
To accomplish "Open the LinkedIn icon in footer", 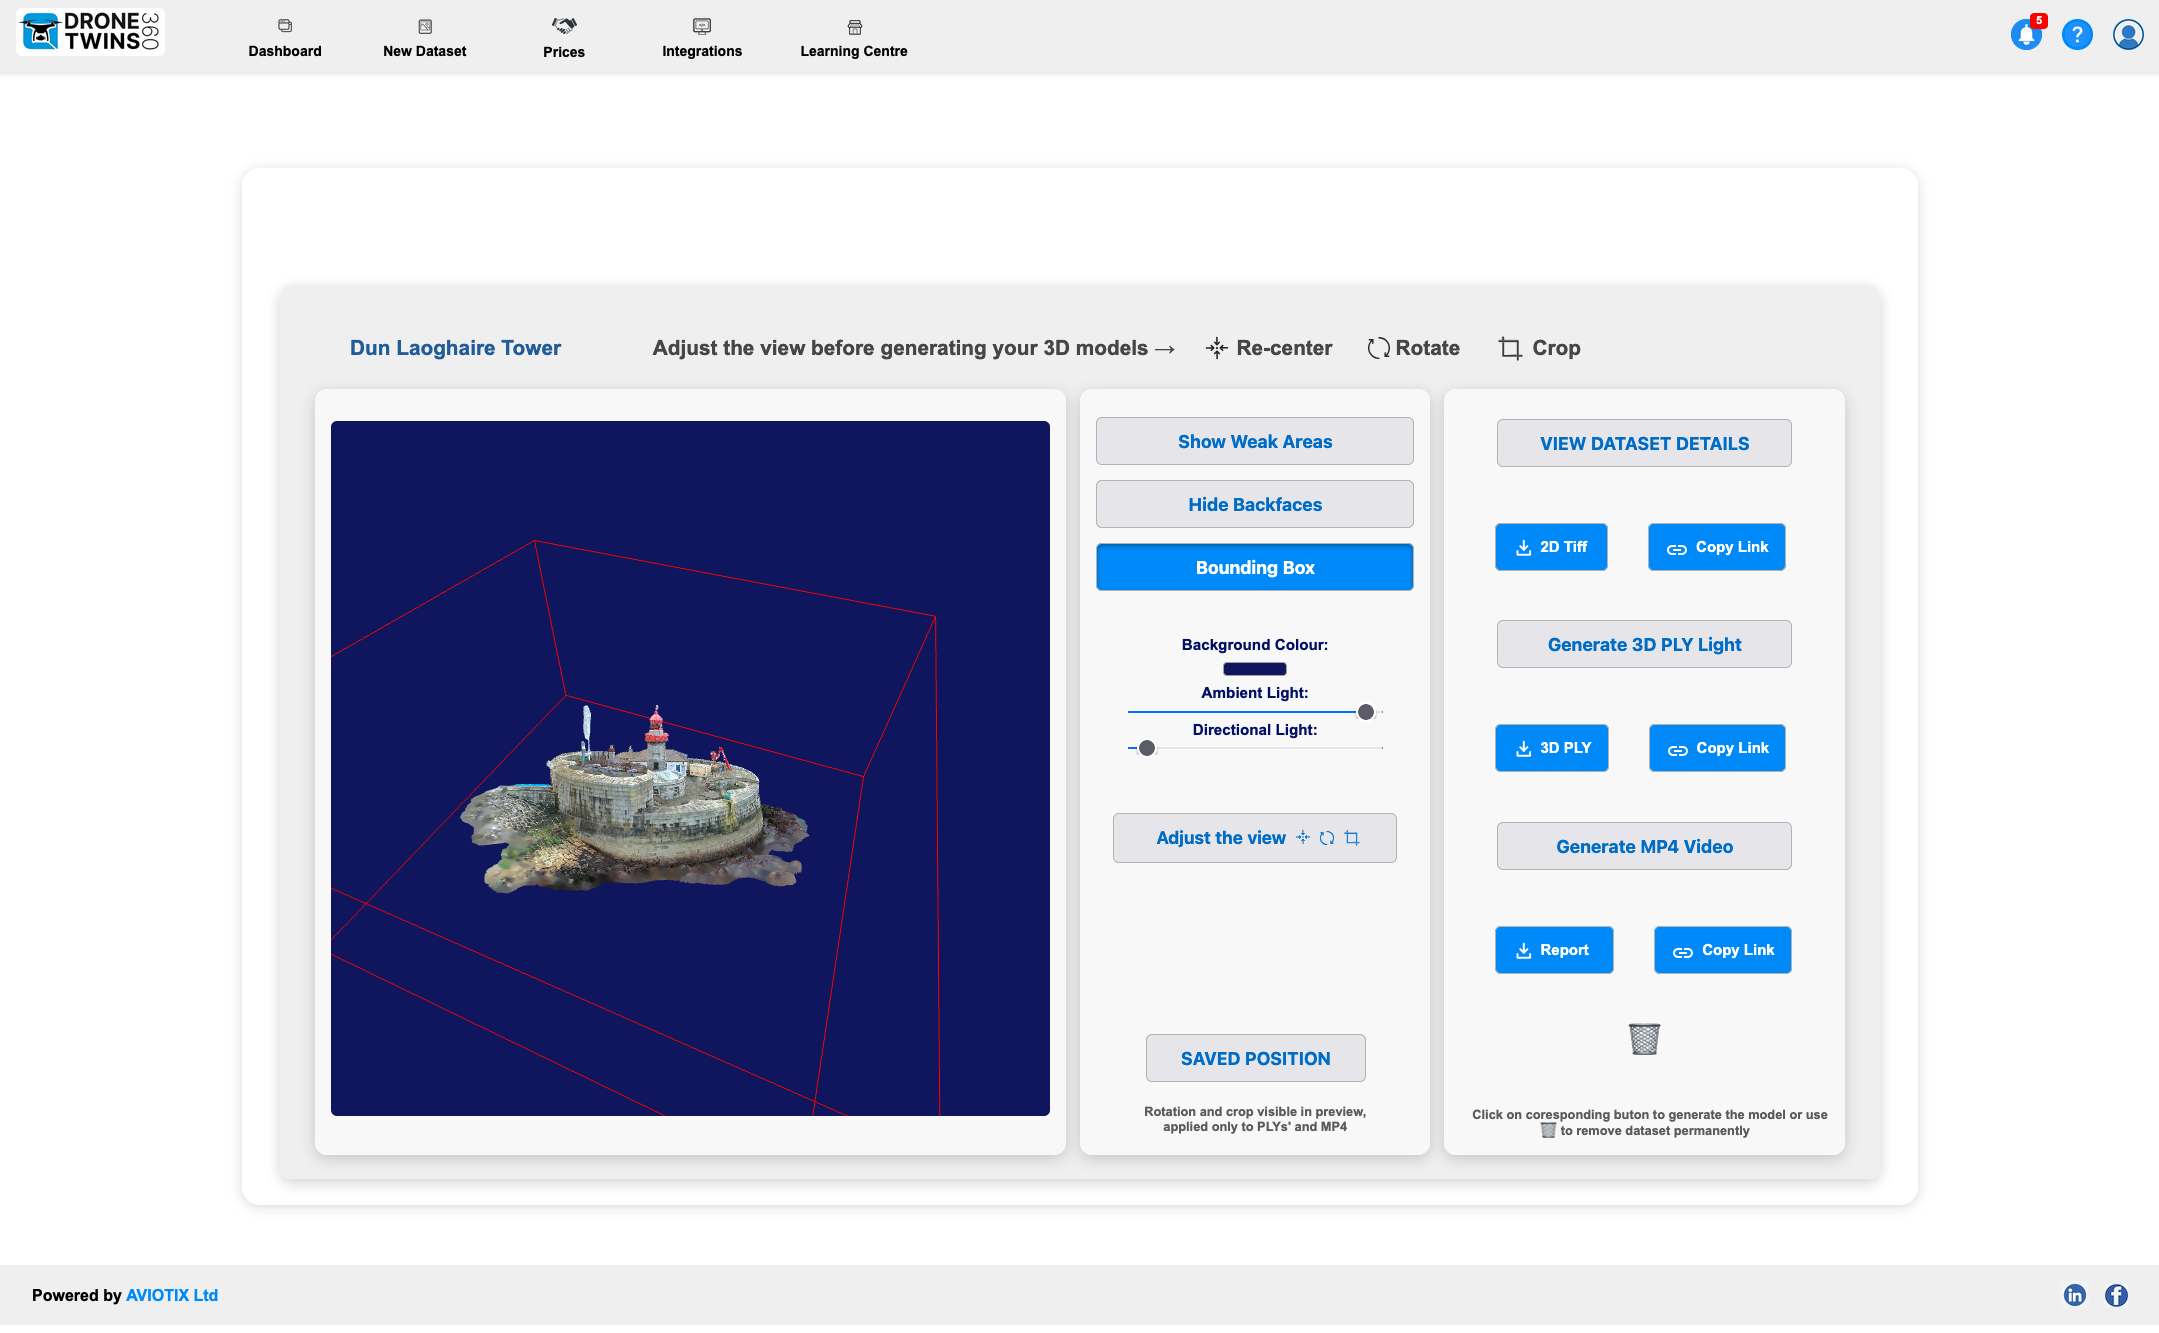I will pyautogui.click(x=2075, y=1295).
